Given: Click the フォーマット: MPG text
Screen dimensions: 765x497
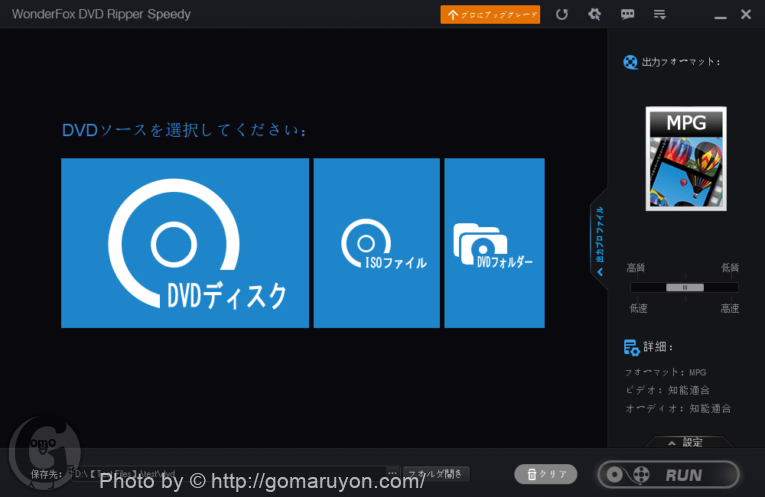Looking at the screenshot, I should tap(665, 373).
